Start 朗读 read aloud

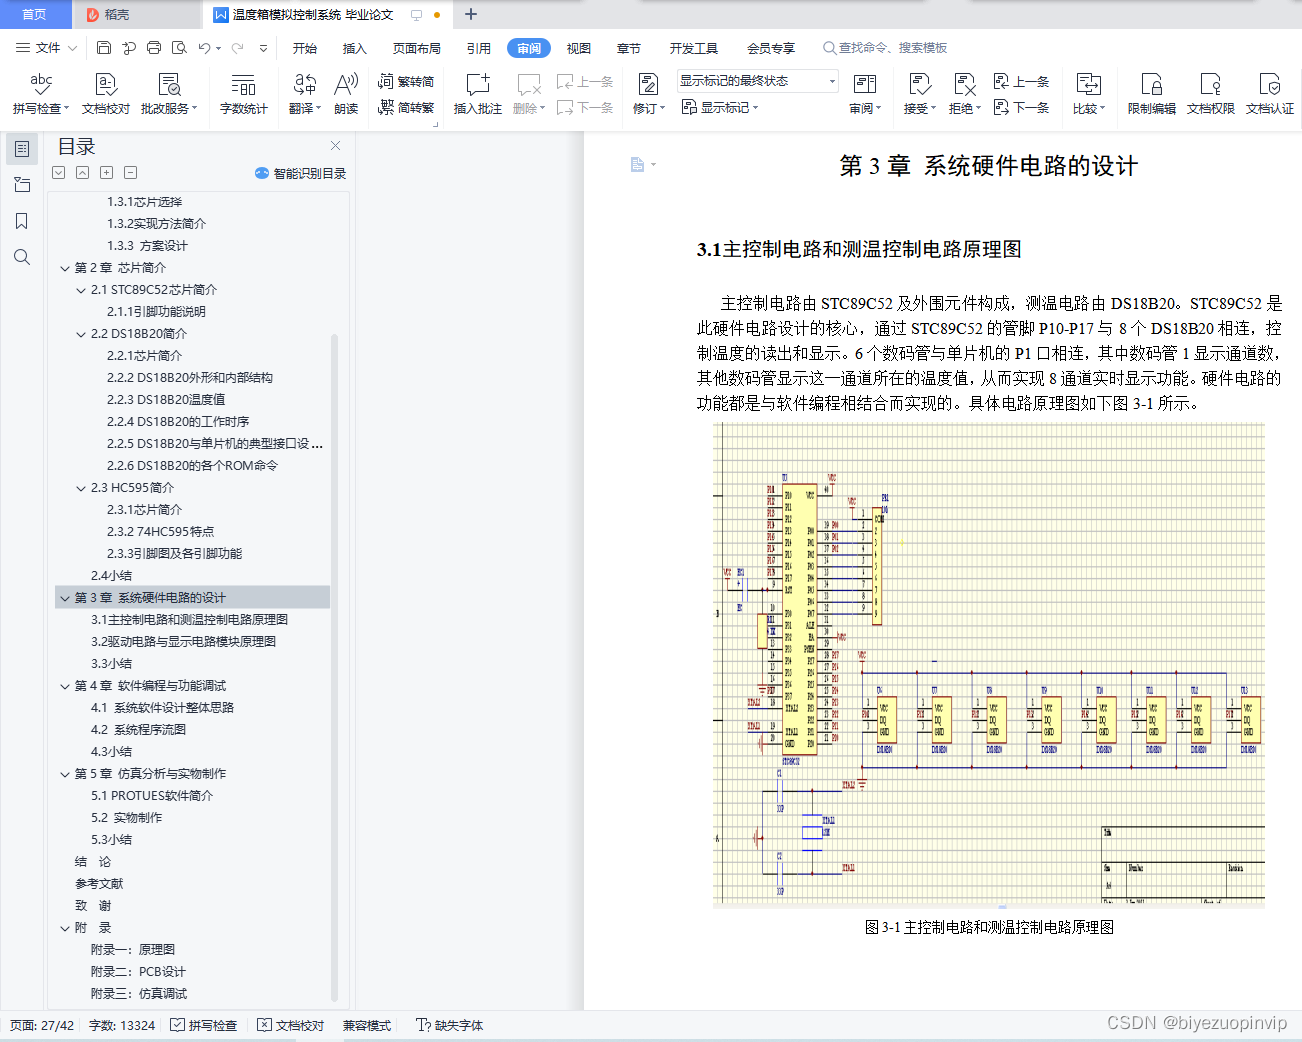pos(345,94)
